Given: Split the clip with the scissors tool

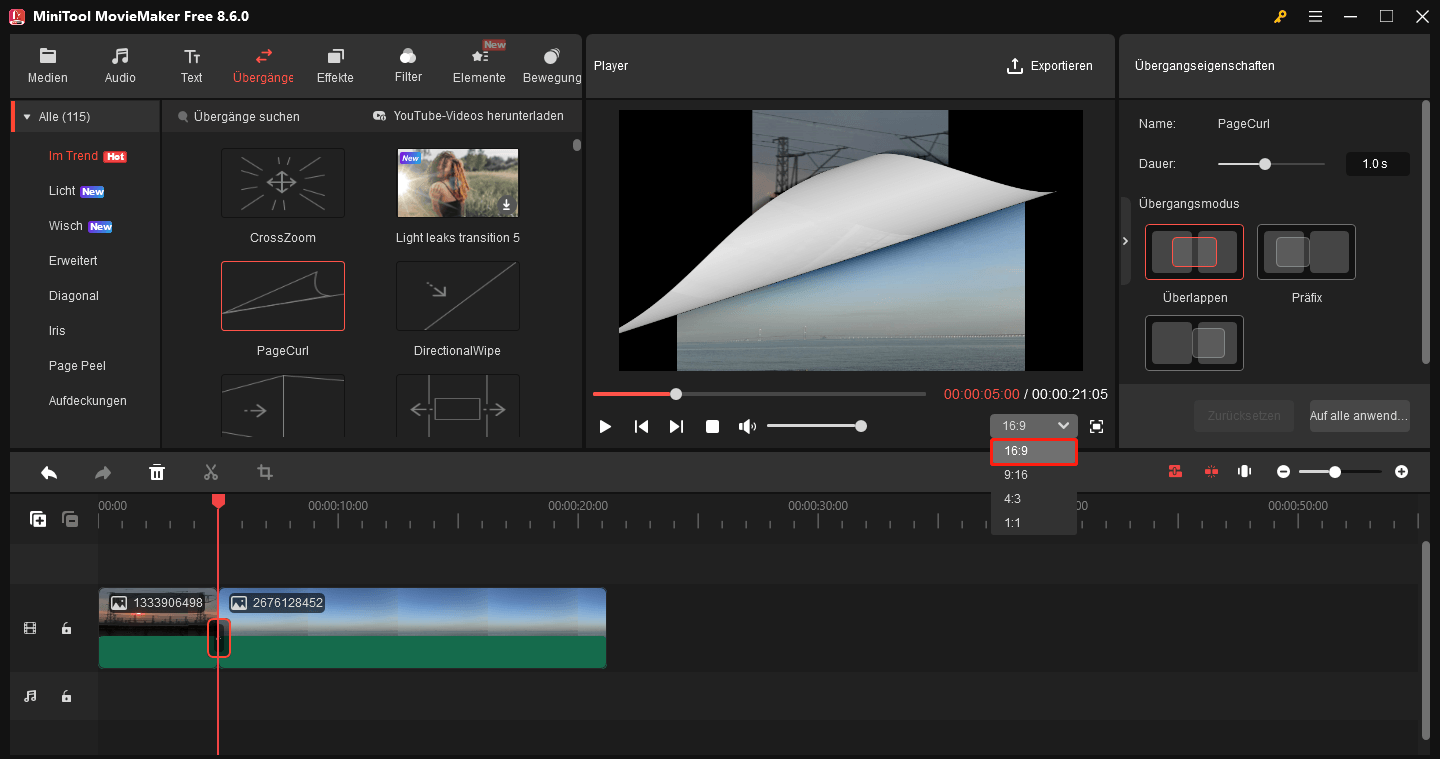Looking at the screenshot, I should coord(211,471).
